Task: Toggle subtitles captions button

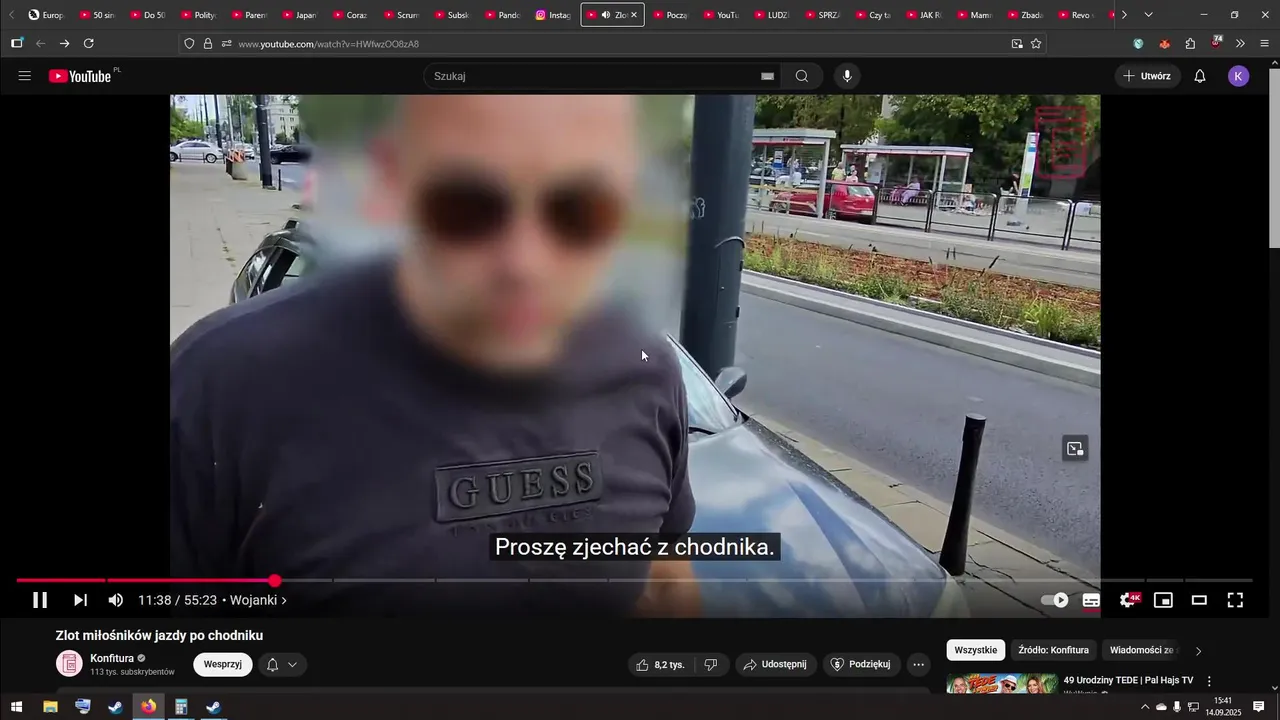Action: (x=1091, y=600)
